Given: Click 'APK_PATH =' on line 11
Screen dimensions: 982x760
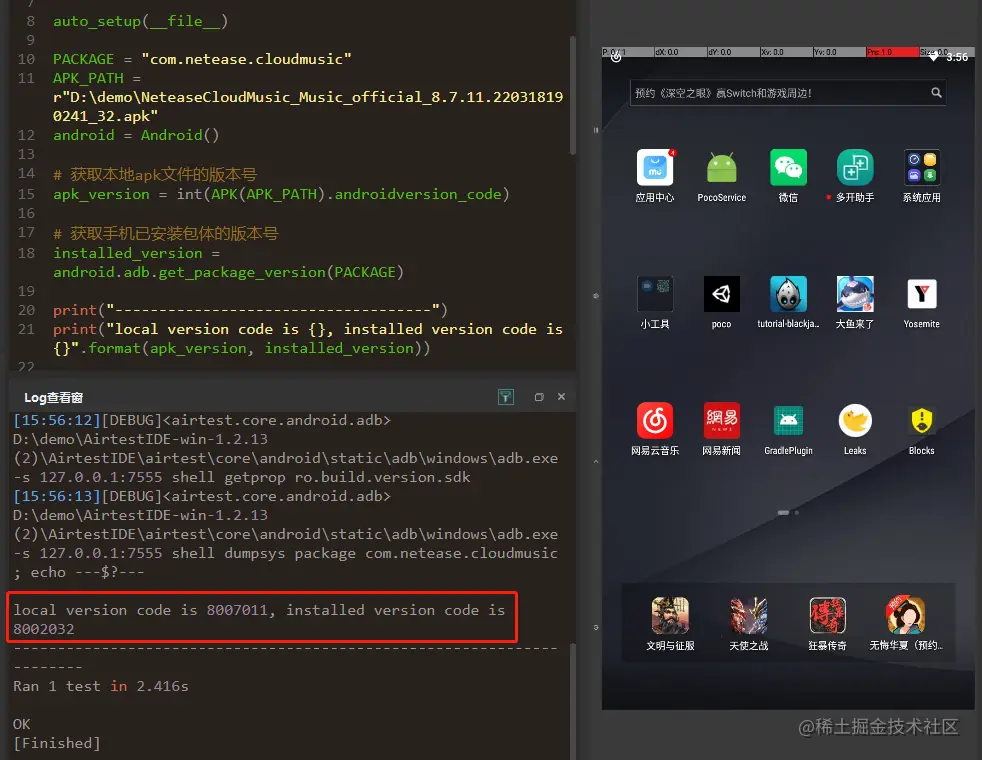Looking at the screenshot, I should pos(97,78).
